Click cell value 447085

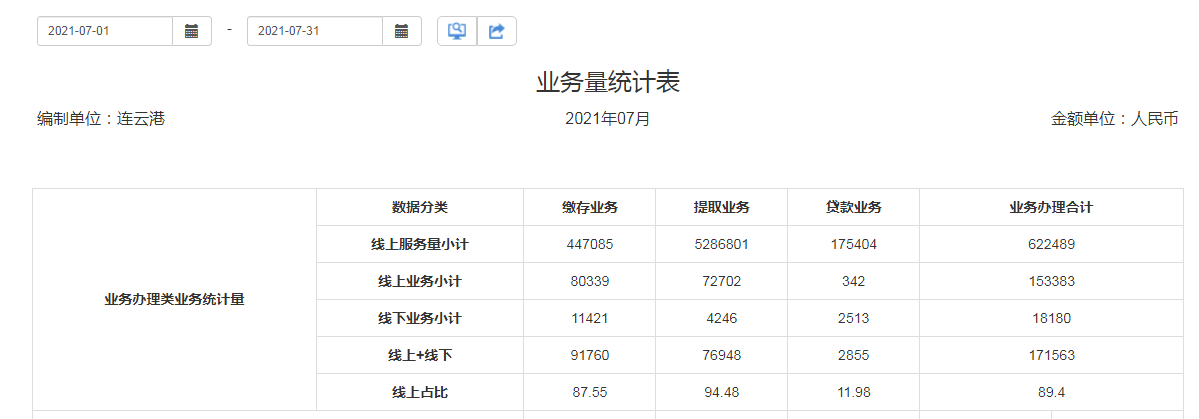(590, 245)
